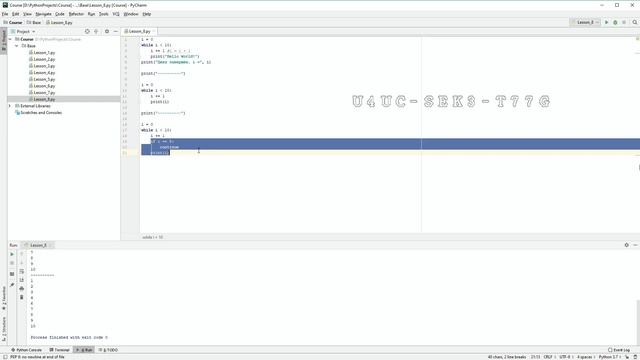The height and width of the screenshot is (360, 640).
Task: Click the locate/scroll-from-source target icon in Project panel
Action: point(87,31)
